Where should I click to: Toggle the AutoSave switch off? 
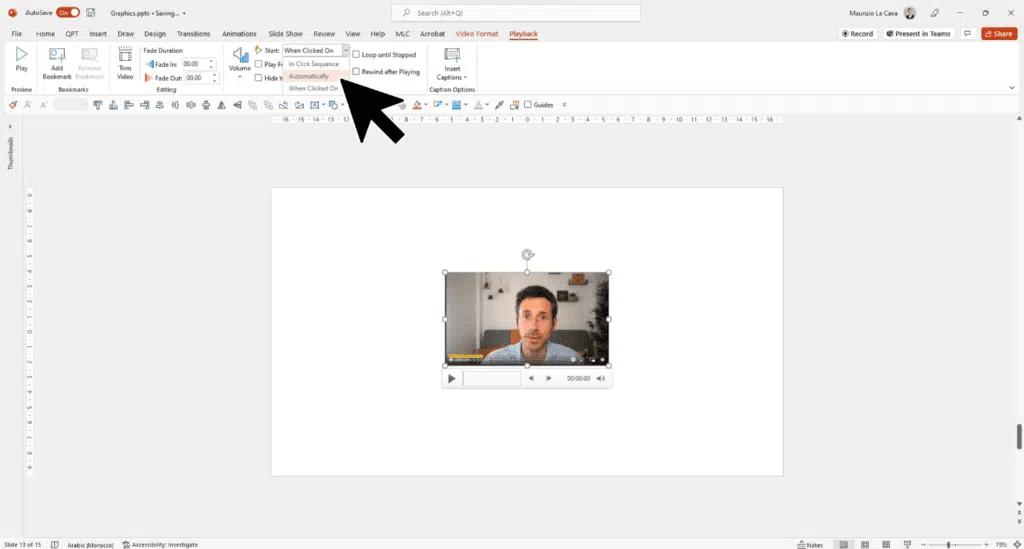pos(68,13)
